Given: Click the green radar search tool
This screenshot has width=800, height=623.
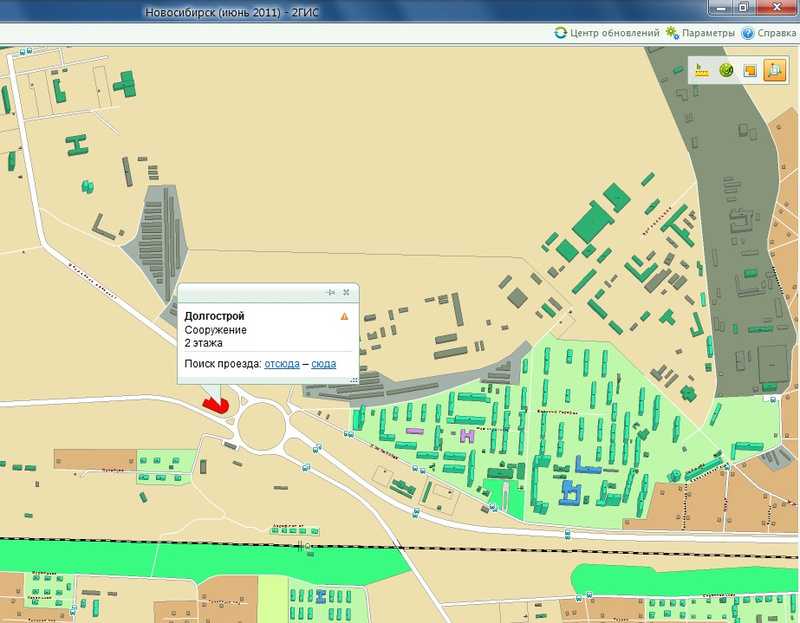Looking at the screenshot, I should click(x=726, y=70).
